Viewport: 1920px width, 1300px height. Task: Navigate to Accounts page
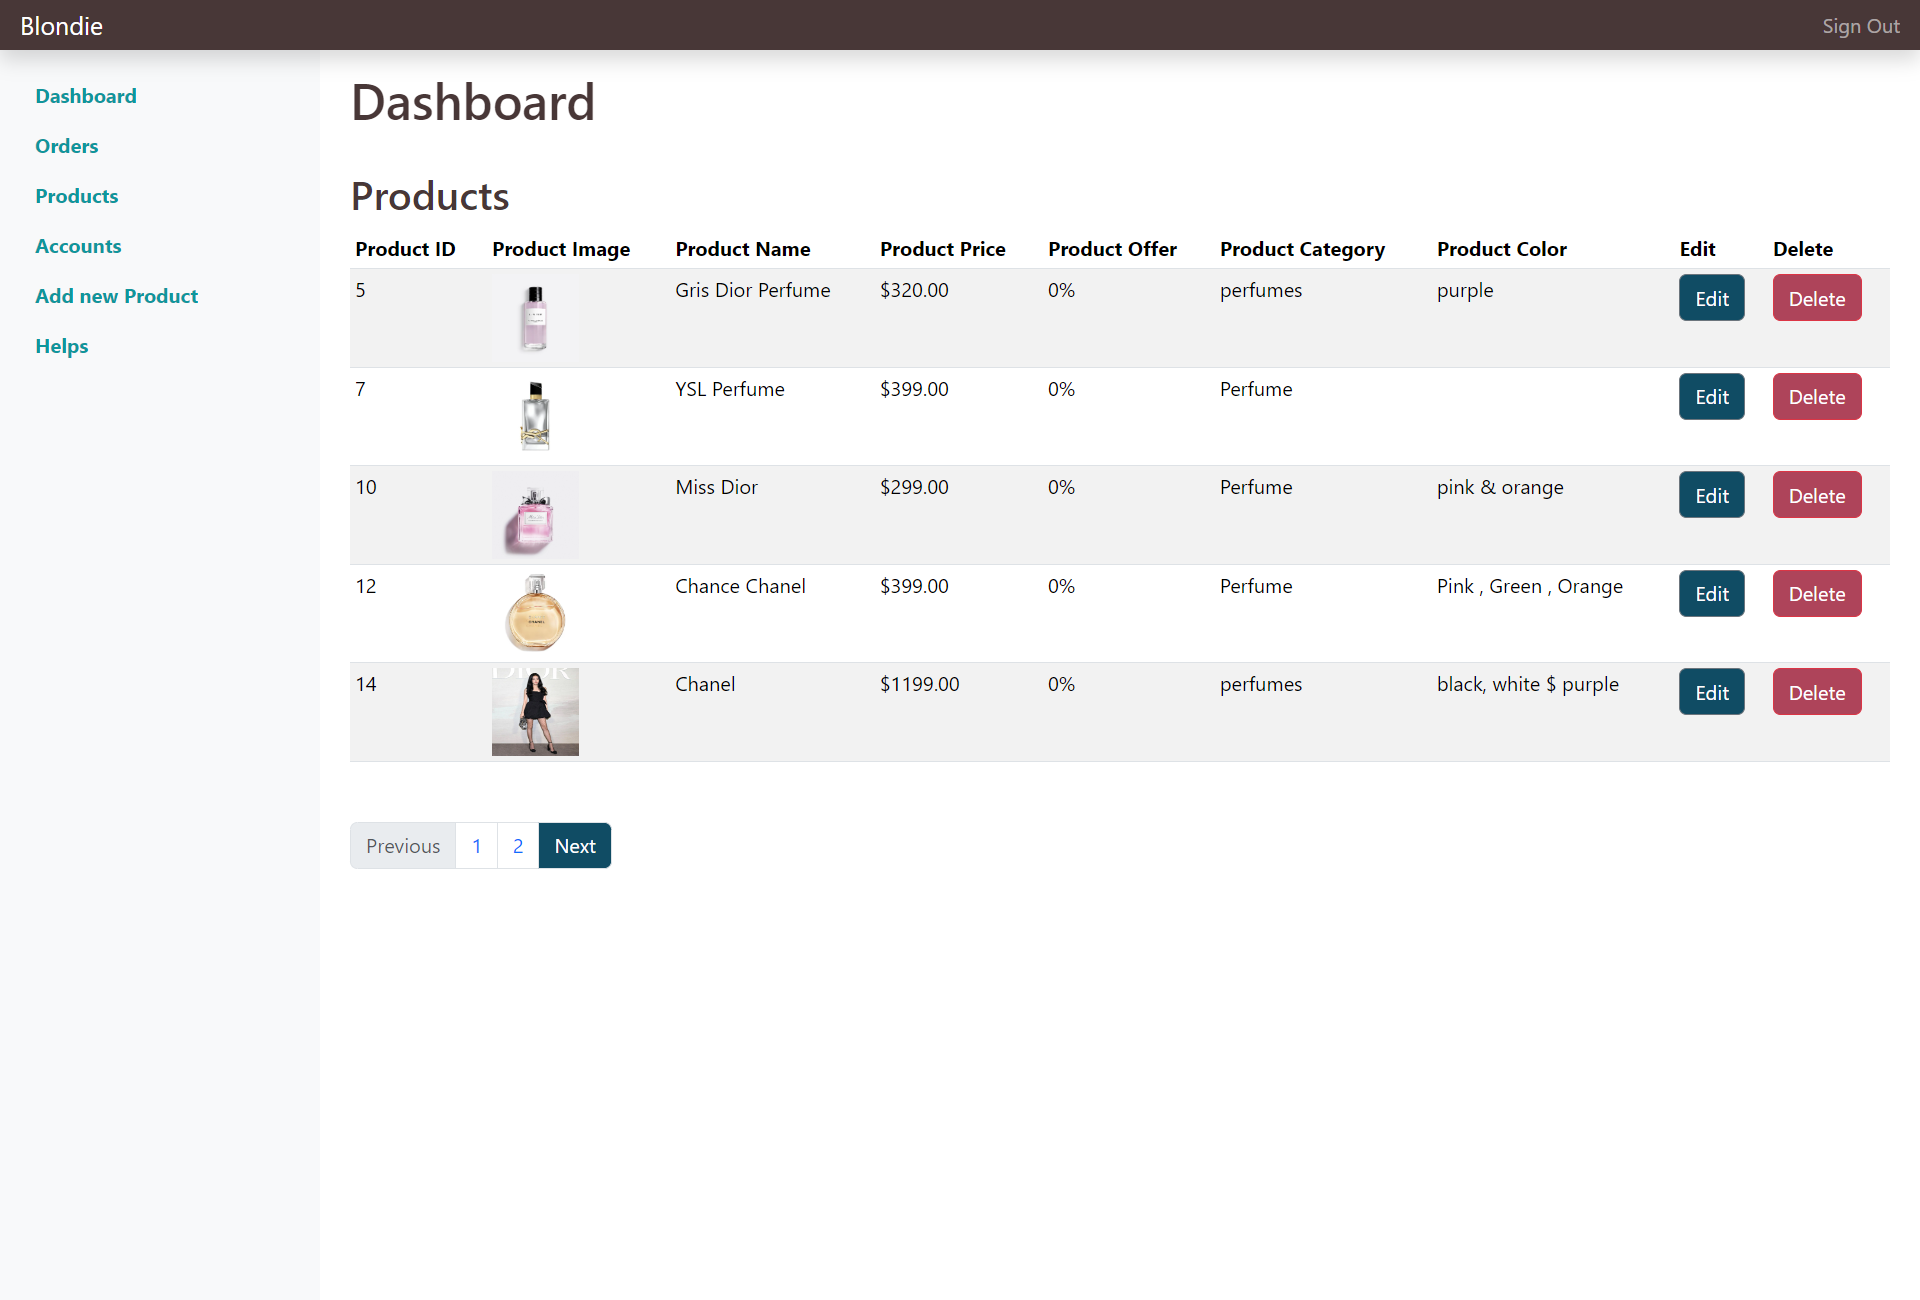click(x=78, y=246)
